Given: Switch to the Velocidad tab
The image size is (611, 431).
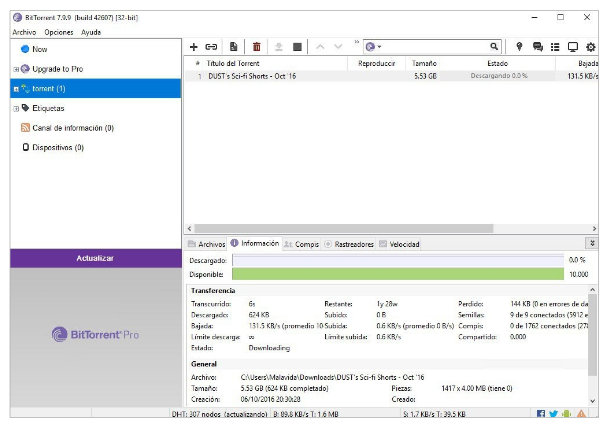Looking at the screenshot, I should click(x=399, y=244).
